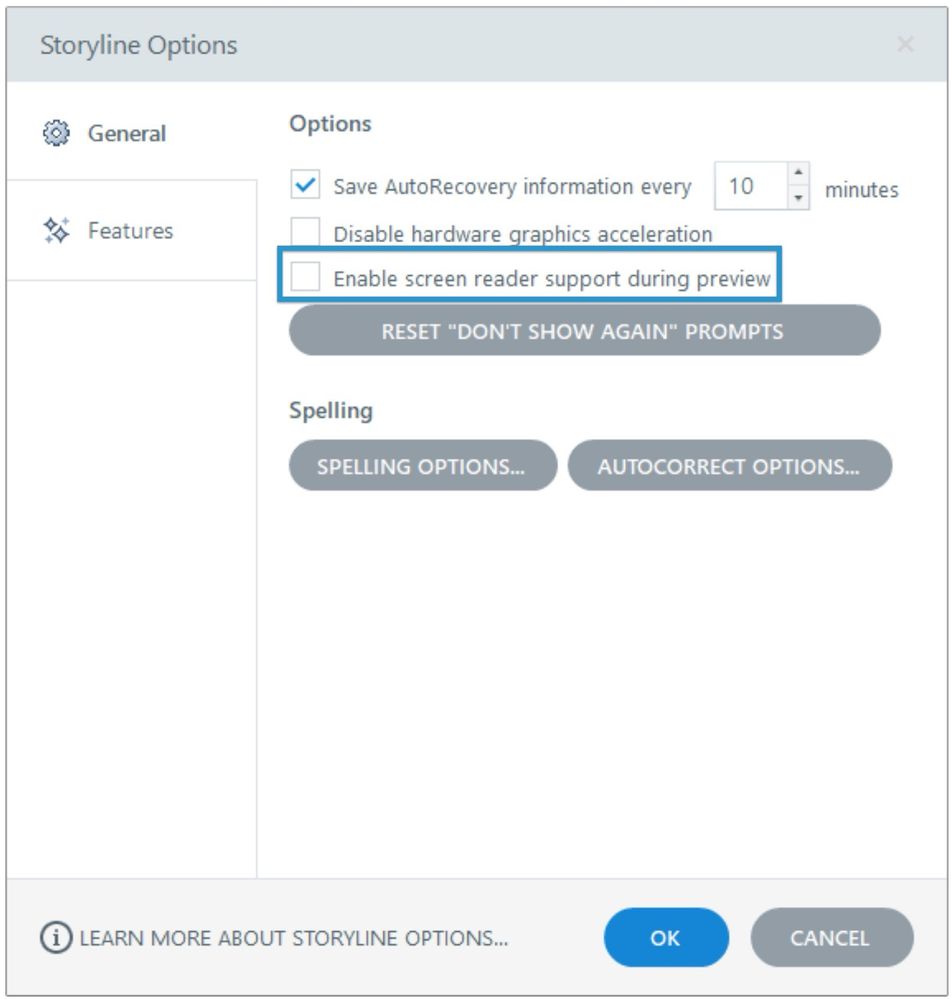Image resolution: width=952 pixels, height=999 pixels.
Task: Click the gear icon beside General
Action: [x=54, y=133]
